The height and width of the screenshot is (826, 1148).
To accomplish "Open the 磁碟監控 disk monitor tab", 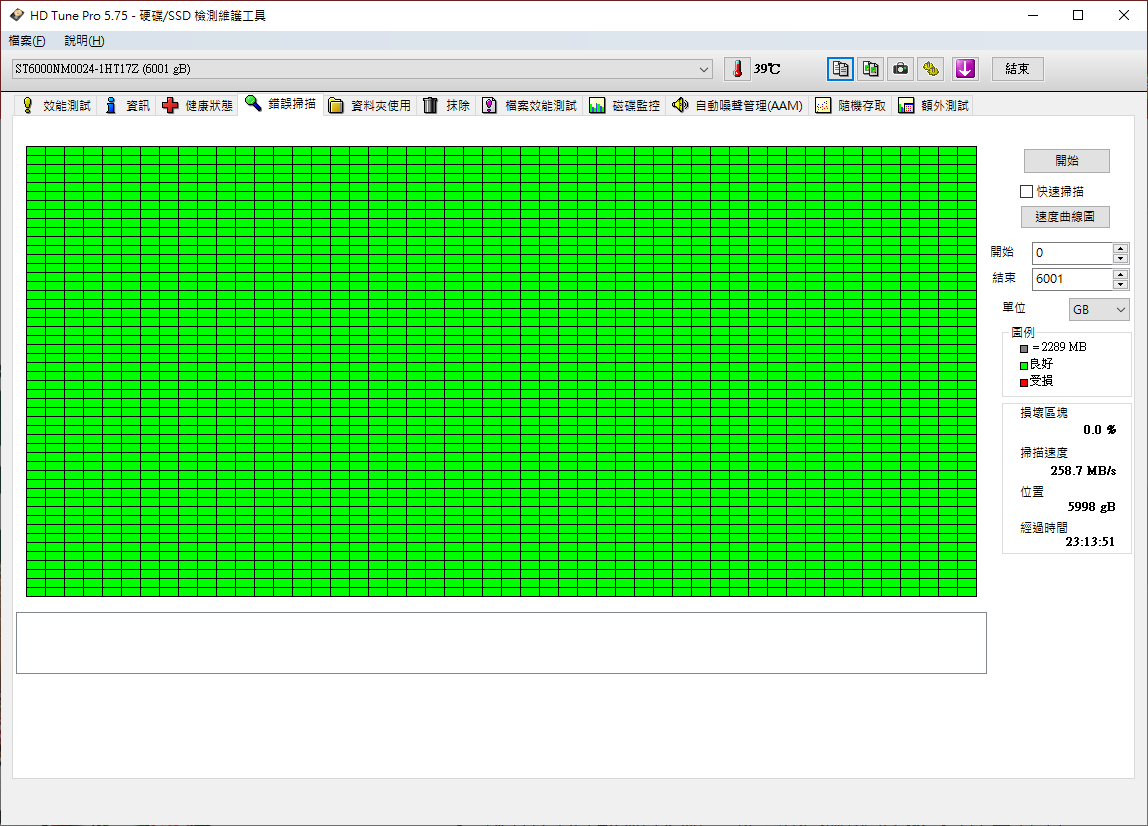I will tap(625, 105).
